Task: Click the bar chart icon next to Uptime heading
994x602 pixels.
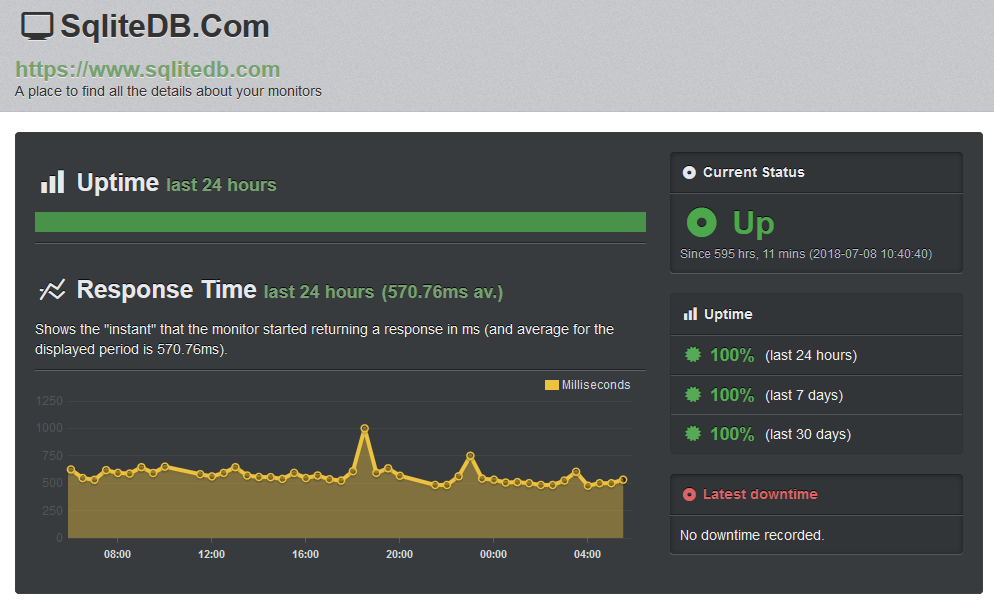Action: (x=53, y=182)
